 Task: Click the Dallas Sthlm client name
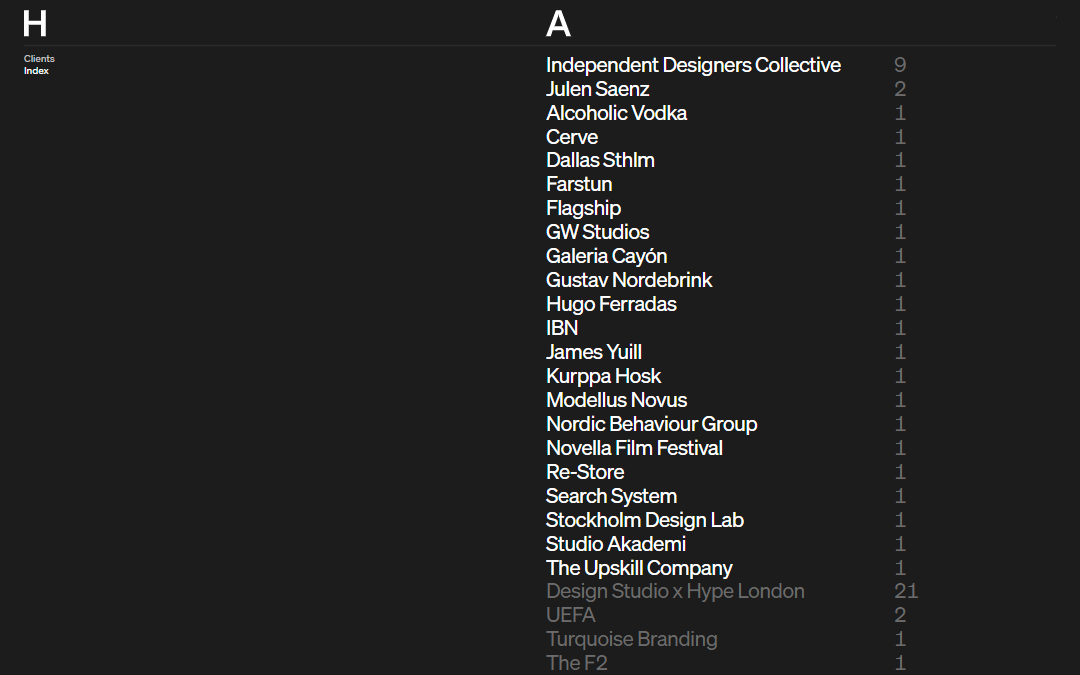(600, 160)
